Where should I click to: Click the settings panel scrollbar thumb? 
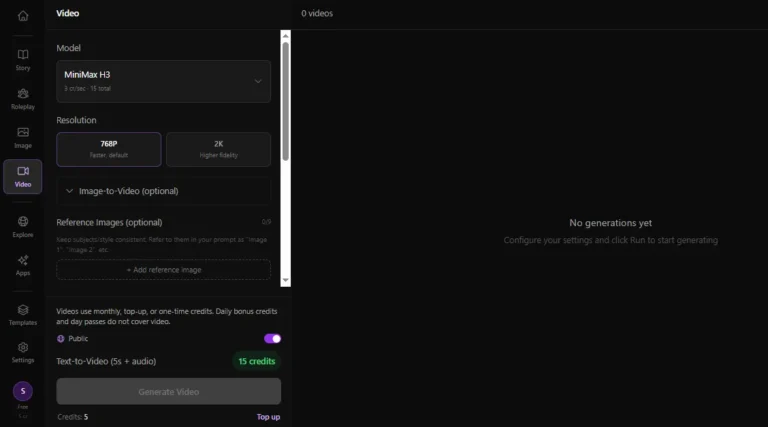(286, 101)
